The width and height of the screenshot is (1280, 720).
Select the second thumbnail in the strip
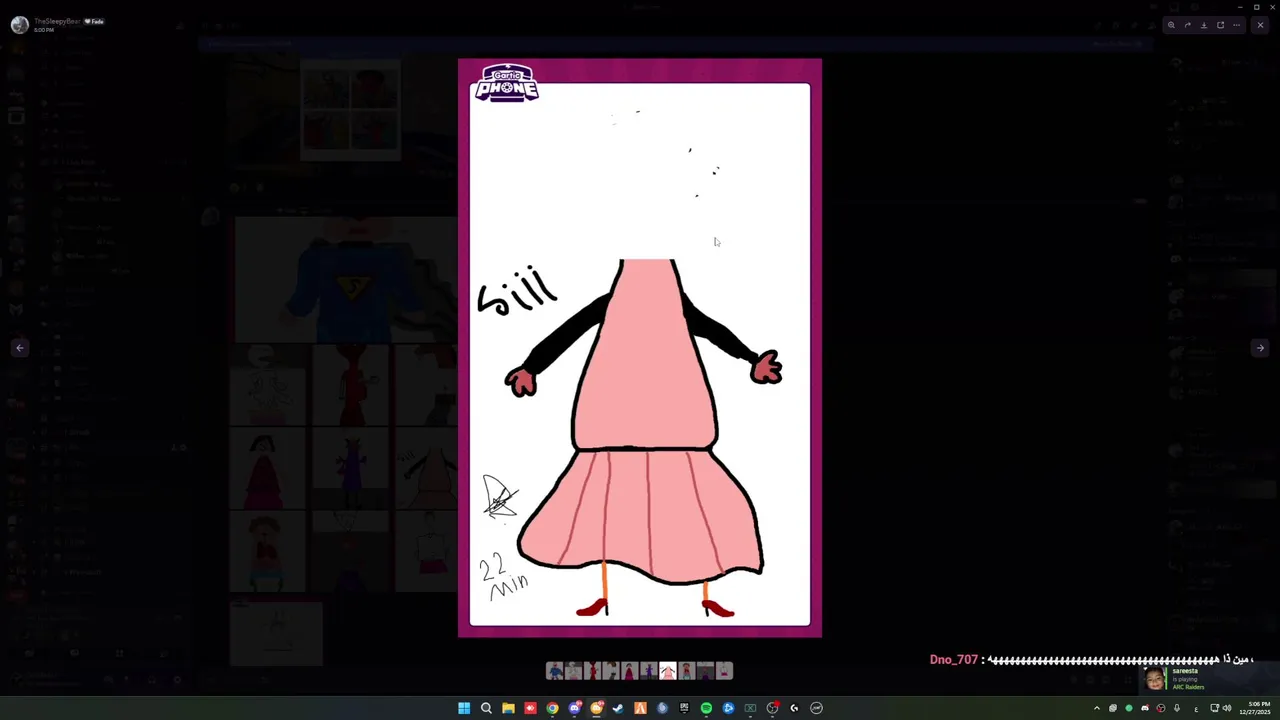pos(574,671)
